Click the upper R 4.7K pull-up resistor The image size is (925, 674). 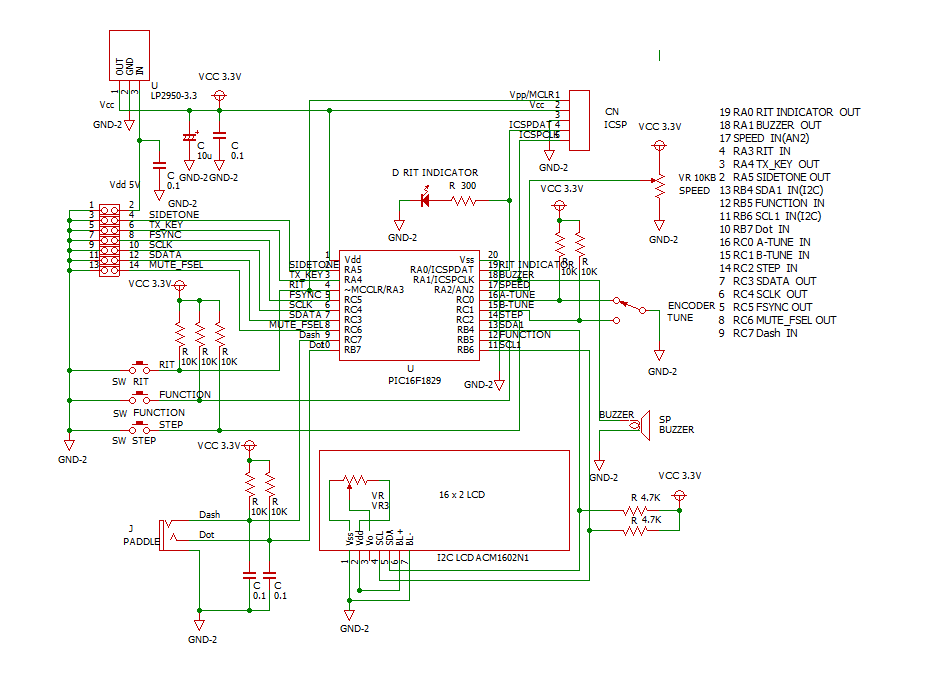click(635, 511)
